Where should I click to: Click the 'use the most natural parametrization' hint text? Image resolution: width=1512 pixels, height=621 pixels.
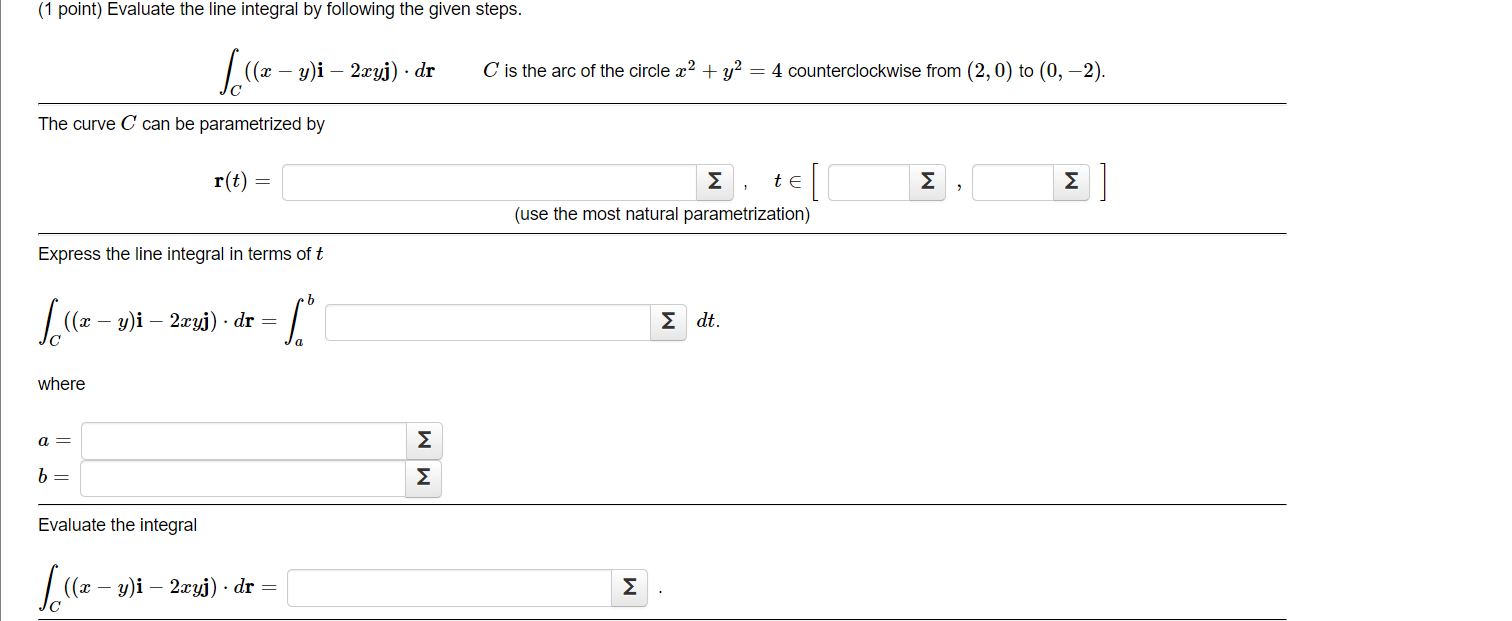660,213
